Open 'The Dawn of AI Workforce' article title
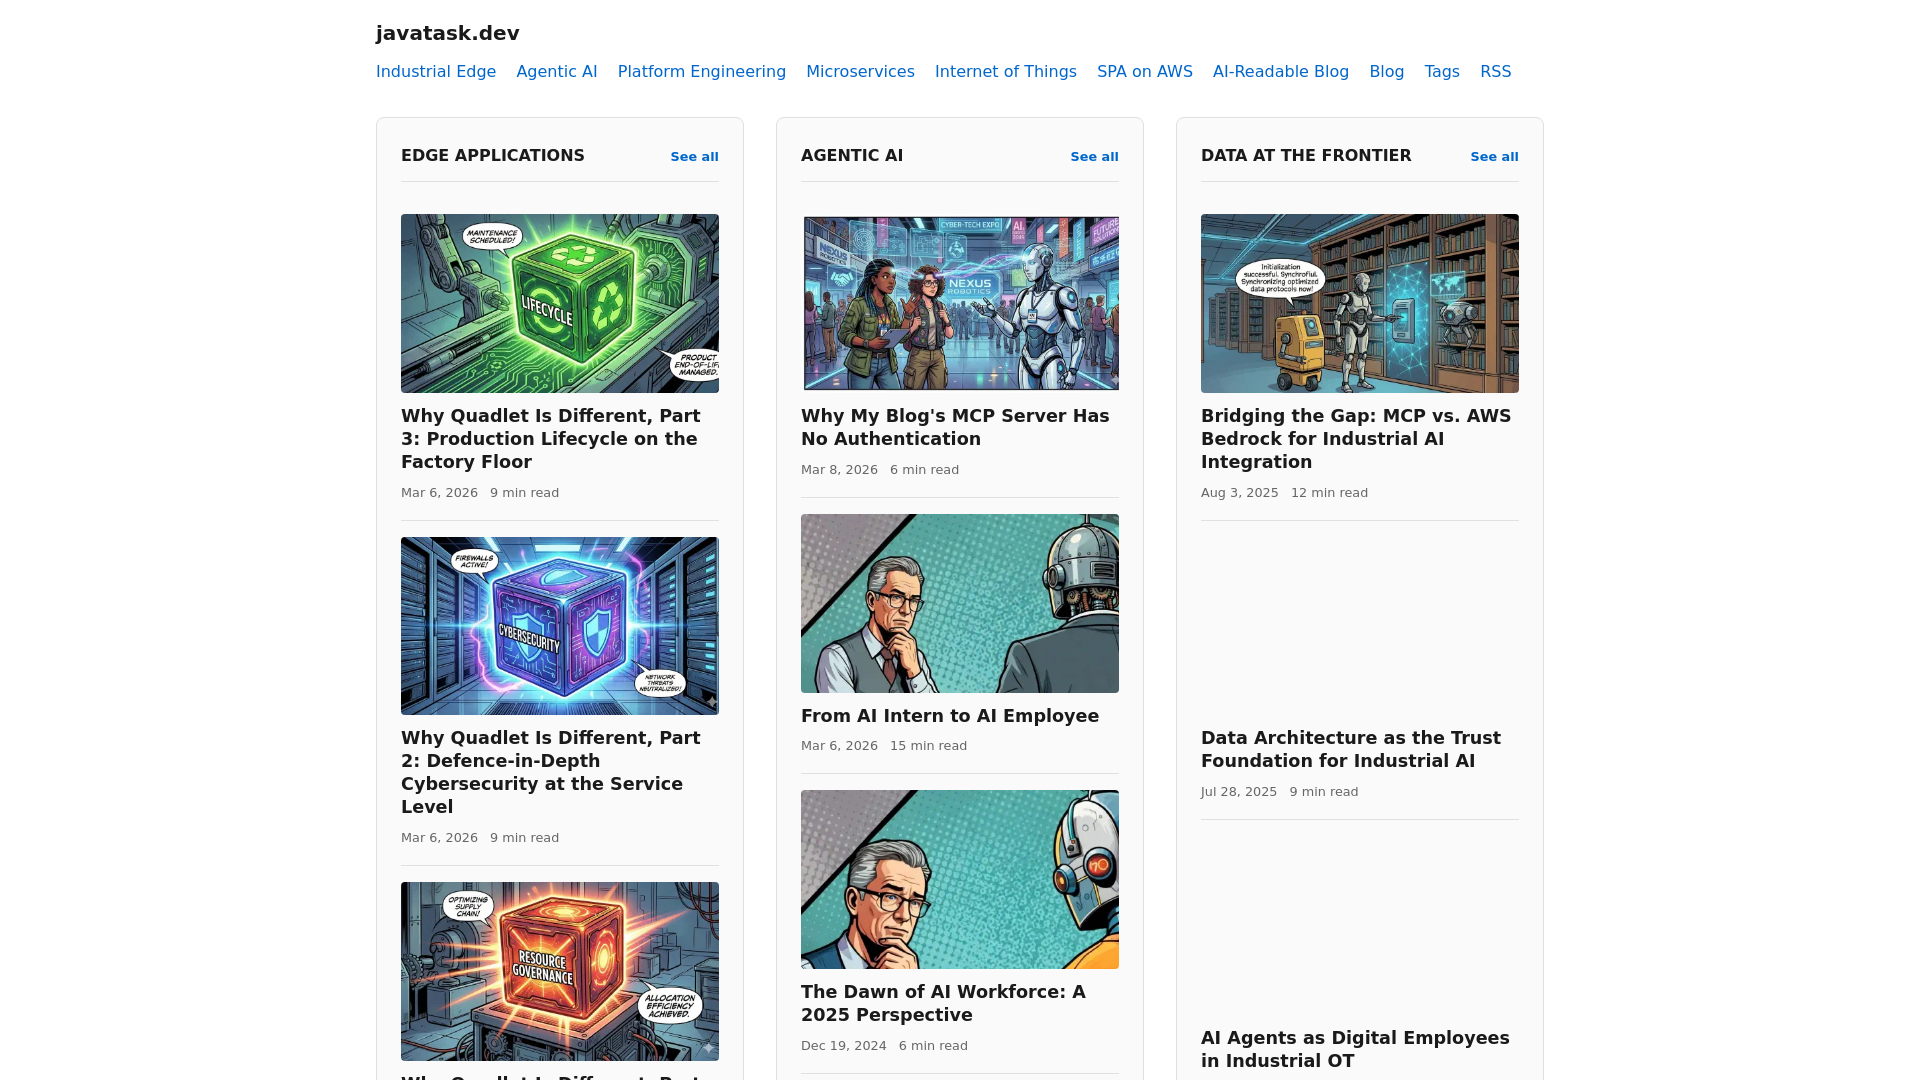This screenshot has height=1080, width=1920. 942,1003
